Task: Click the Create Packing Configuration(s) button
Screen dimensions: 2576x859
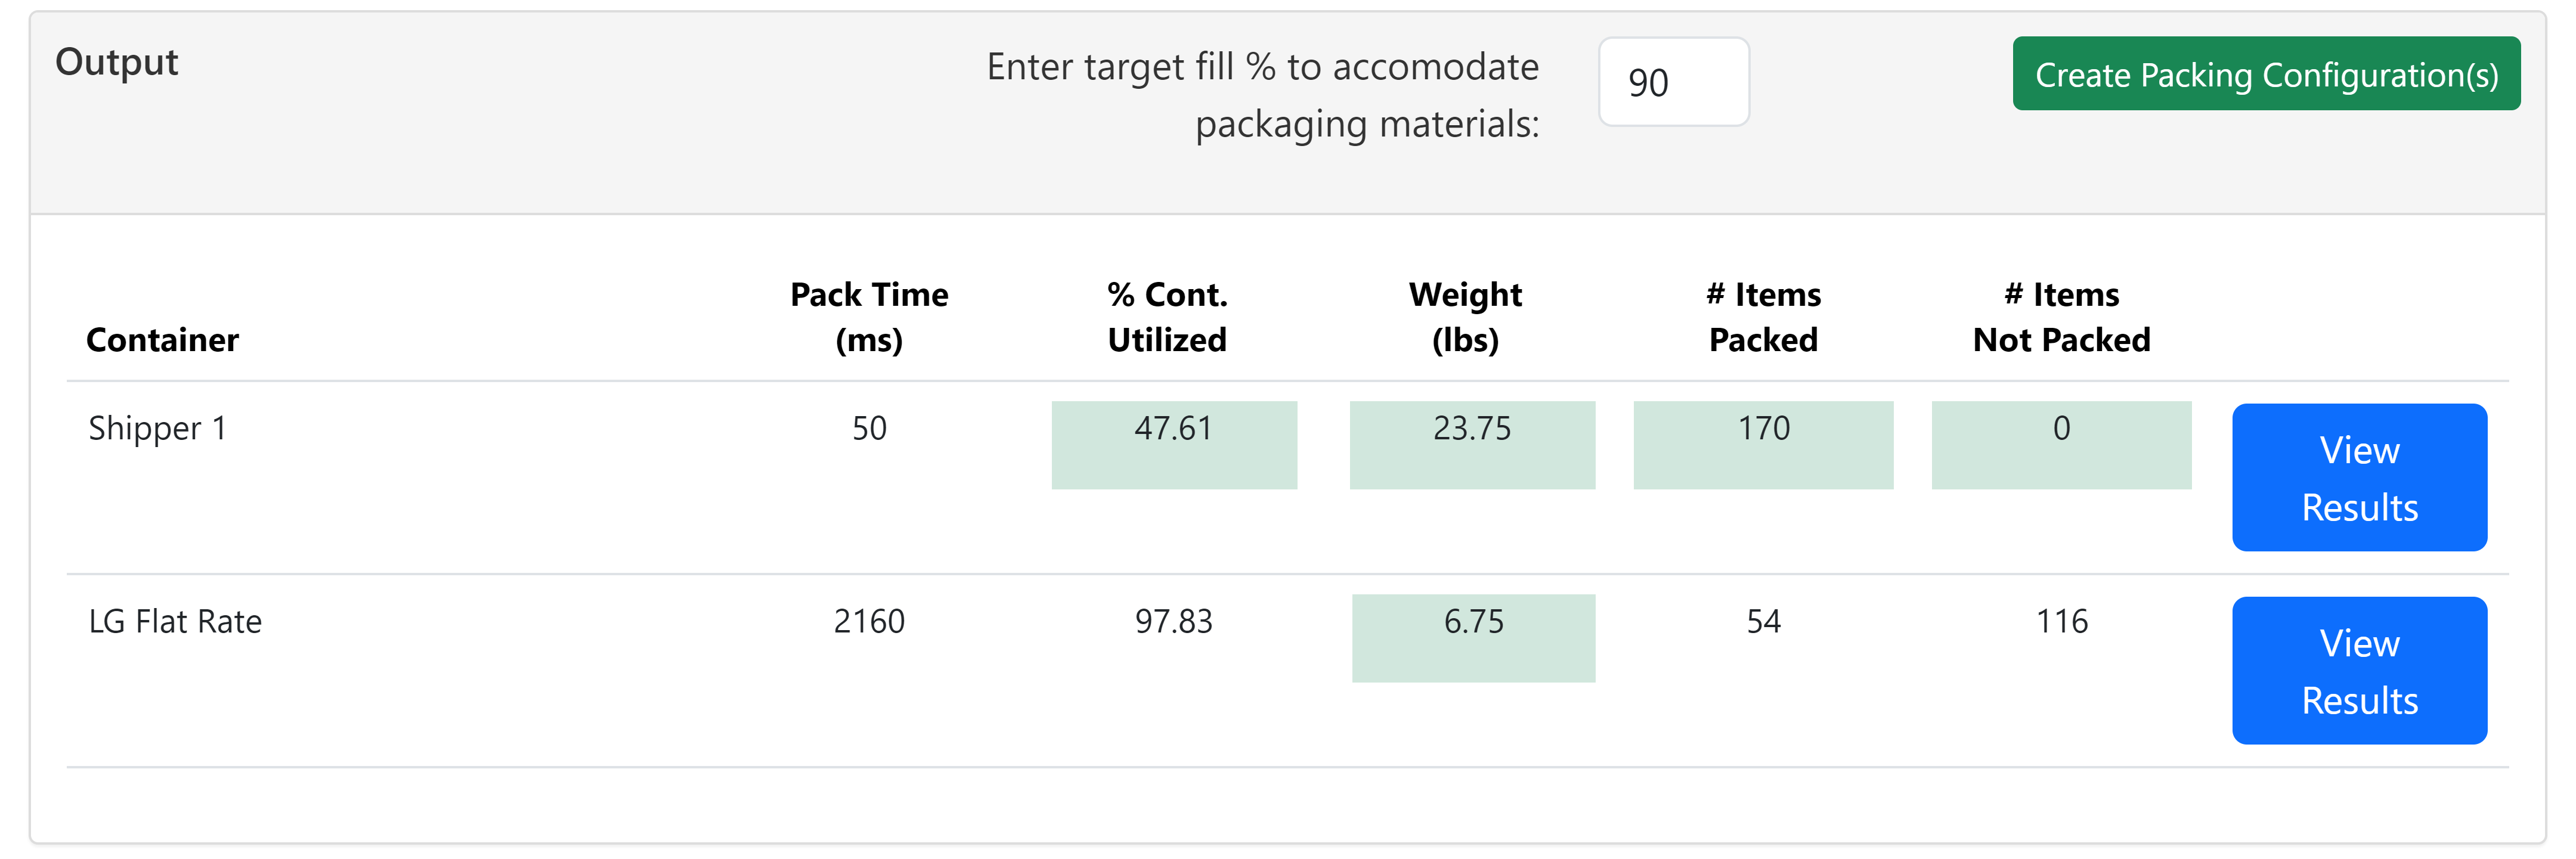Action: 2265,74
